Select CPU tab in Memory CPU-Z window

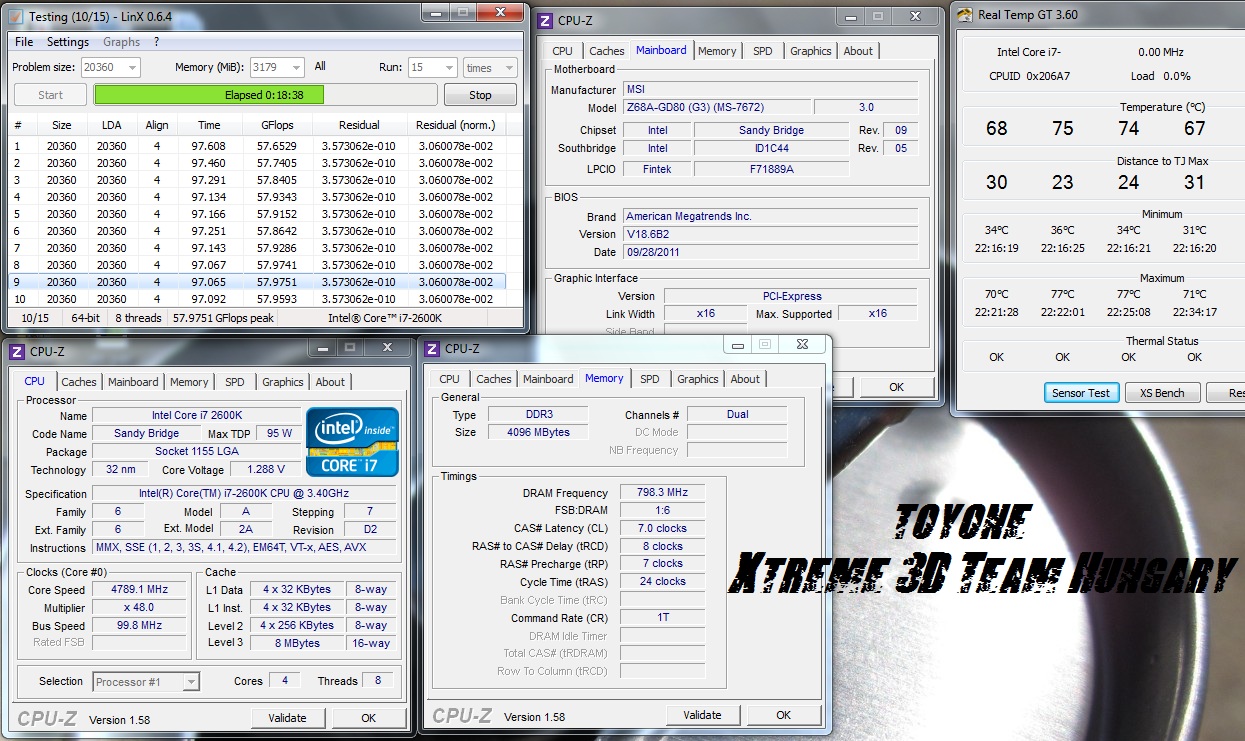[x=450, y=379]
